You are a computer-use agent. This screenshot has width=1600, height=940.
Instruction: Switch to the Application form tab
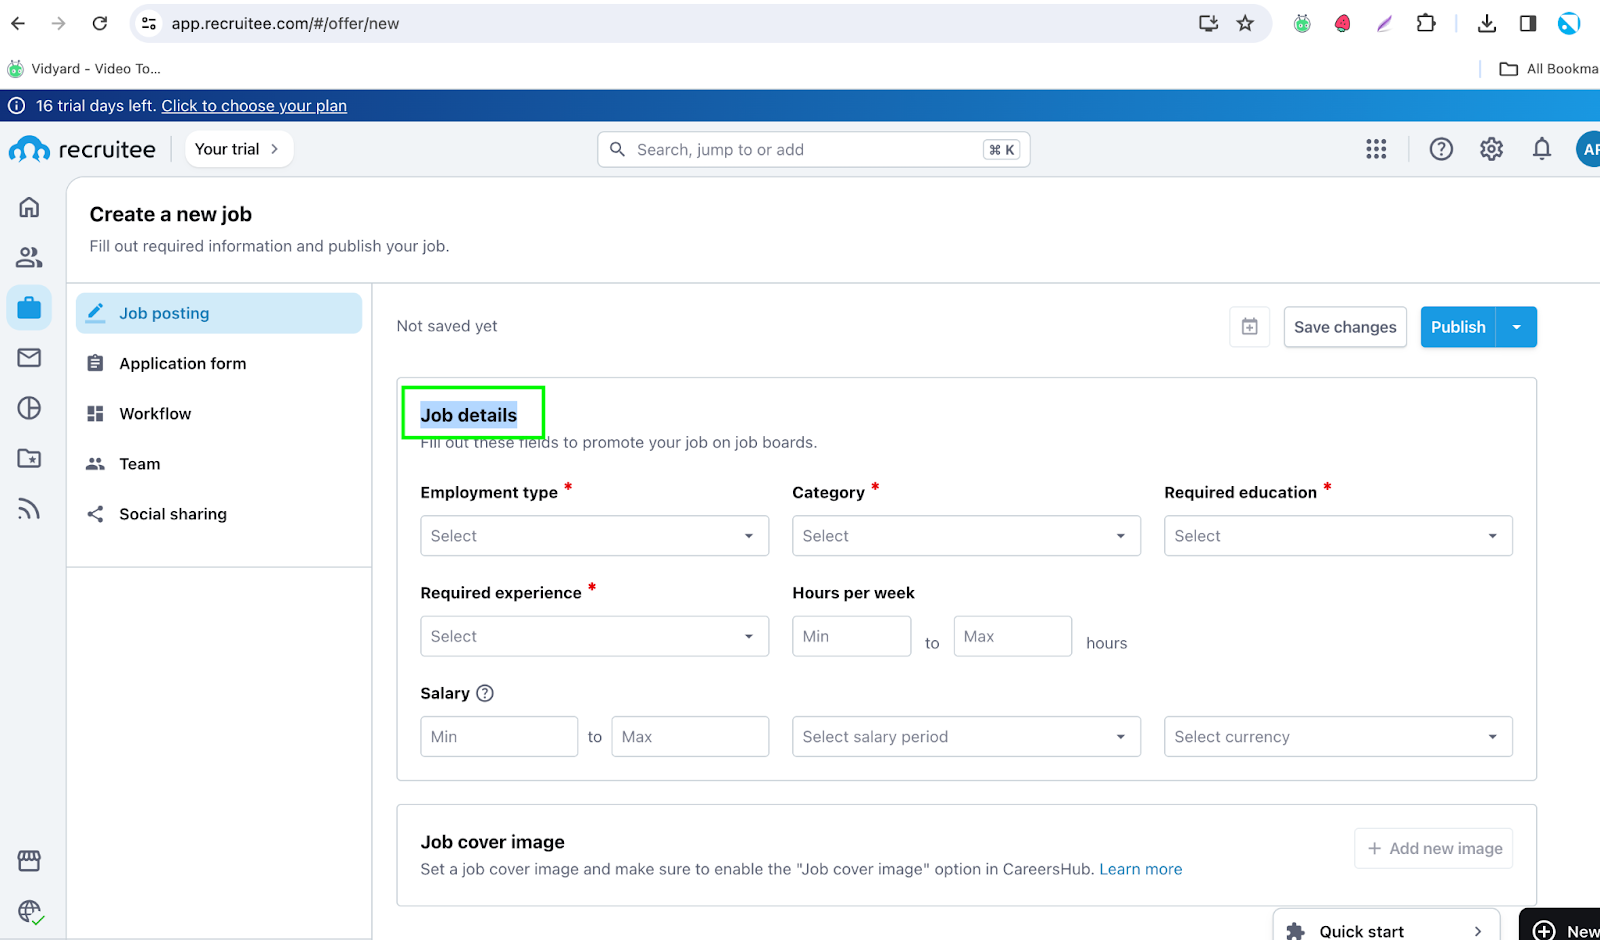[x=182, y=364]
